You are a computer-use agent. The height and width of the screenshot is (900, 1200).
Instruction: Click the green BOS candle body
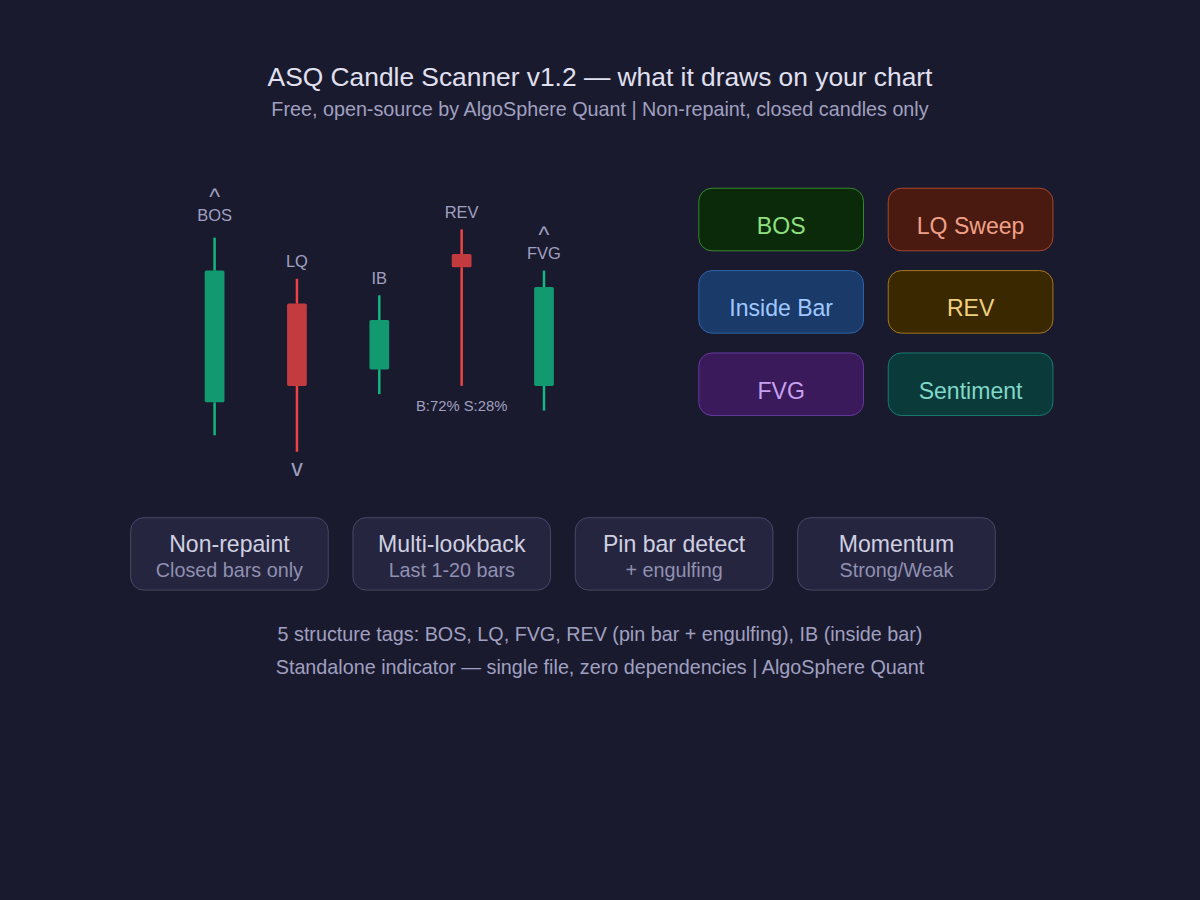[x=214, y=336]
